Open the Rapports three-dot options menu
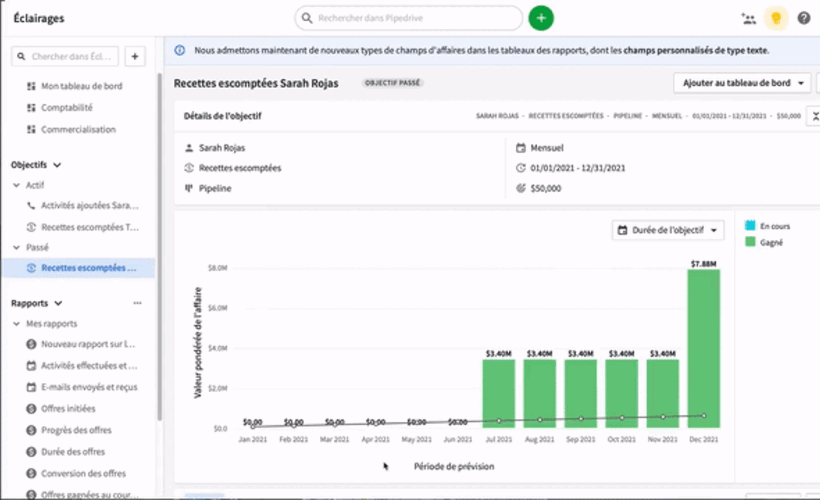The height and width of the screenshot is (500, 820). tap(137, 303)
